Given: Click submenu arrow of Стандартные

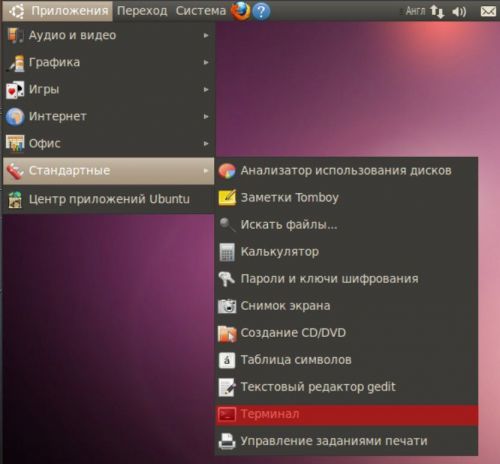Looking at the screenshot, I should click(206, 171).
